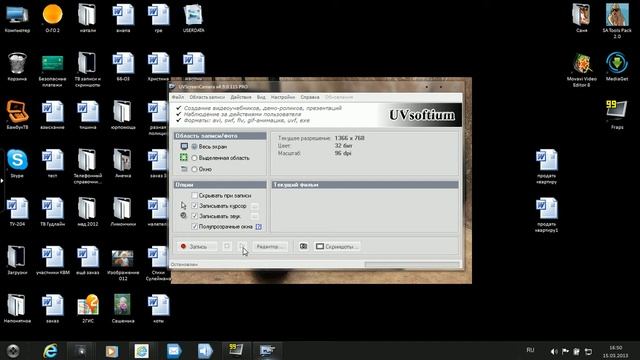Click the play recording button

point(242,246)
